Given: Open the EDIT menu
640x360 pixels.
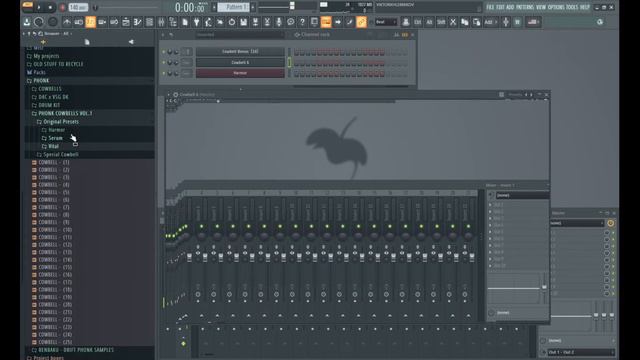Looking at the screenshot, I should point(500,7).
